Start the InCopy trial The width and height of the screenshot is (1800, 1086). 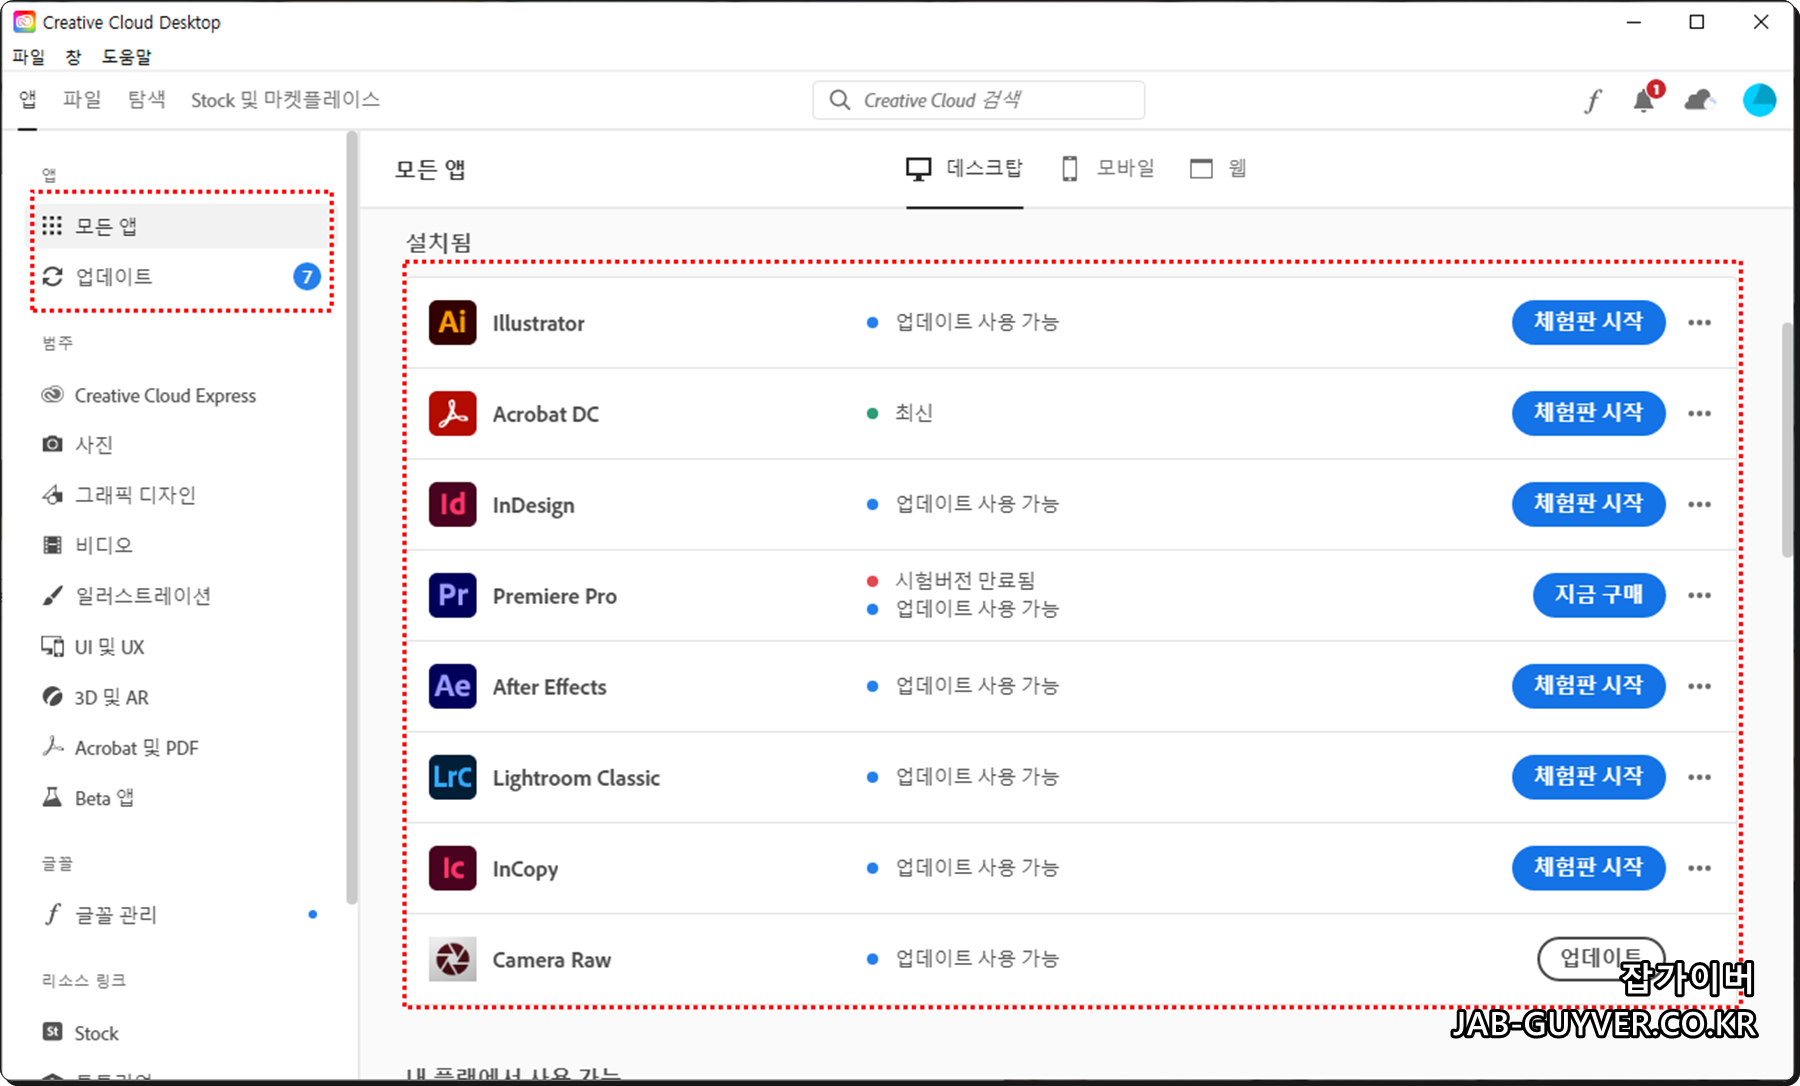click(1588, 868)
